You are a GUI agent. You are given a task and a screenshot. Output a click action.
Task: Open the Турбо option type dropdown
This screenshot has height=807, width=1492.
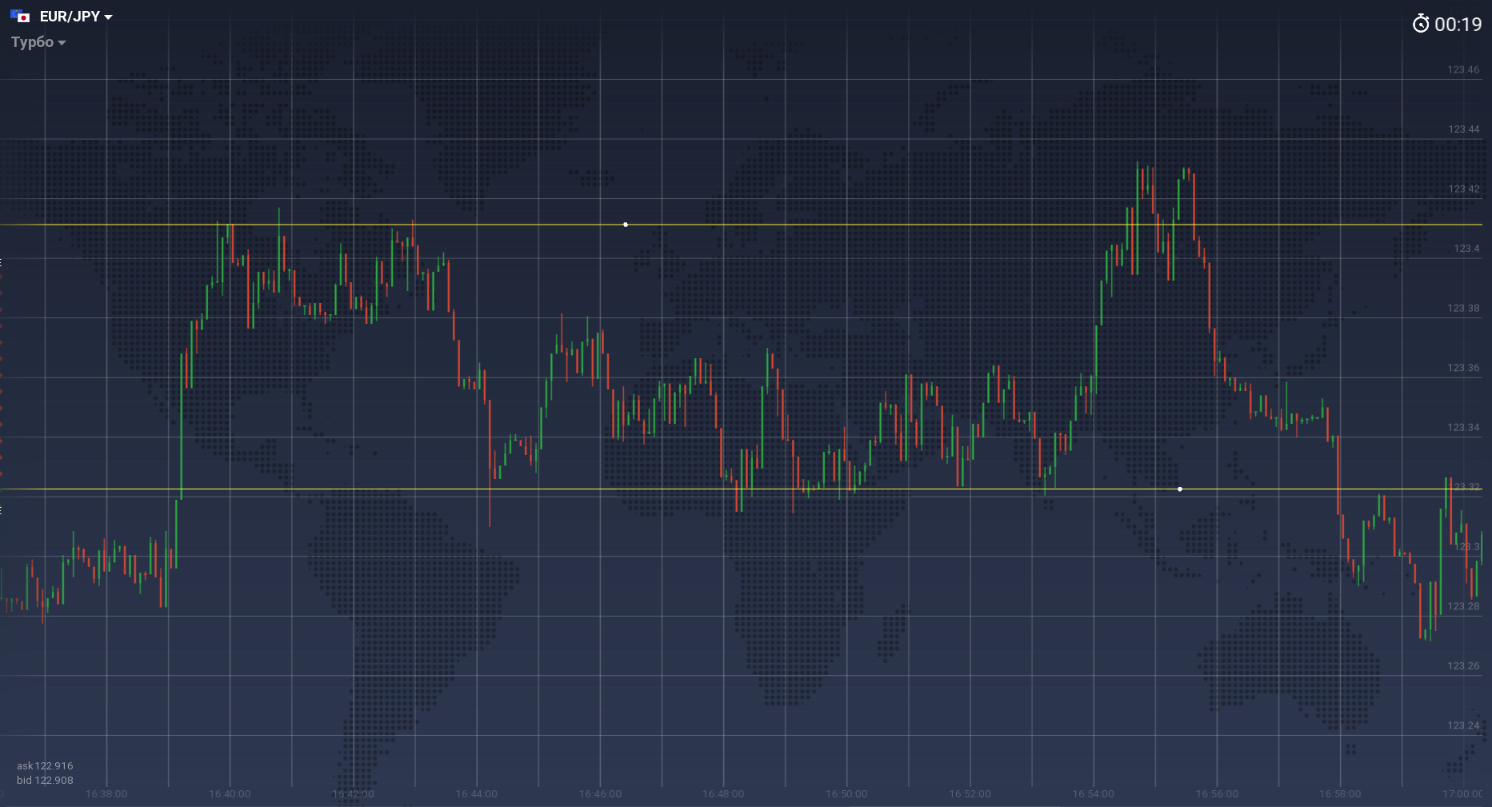click(38, 42)
